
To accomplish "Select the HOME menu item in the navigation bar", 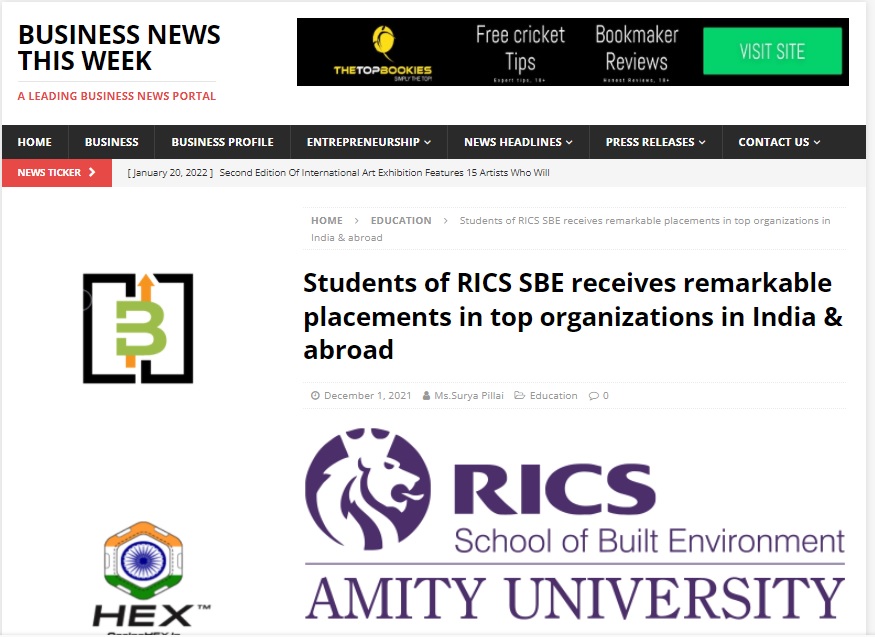I will point(34,142).
